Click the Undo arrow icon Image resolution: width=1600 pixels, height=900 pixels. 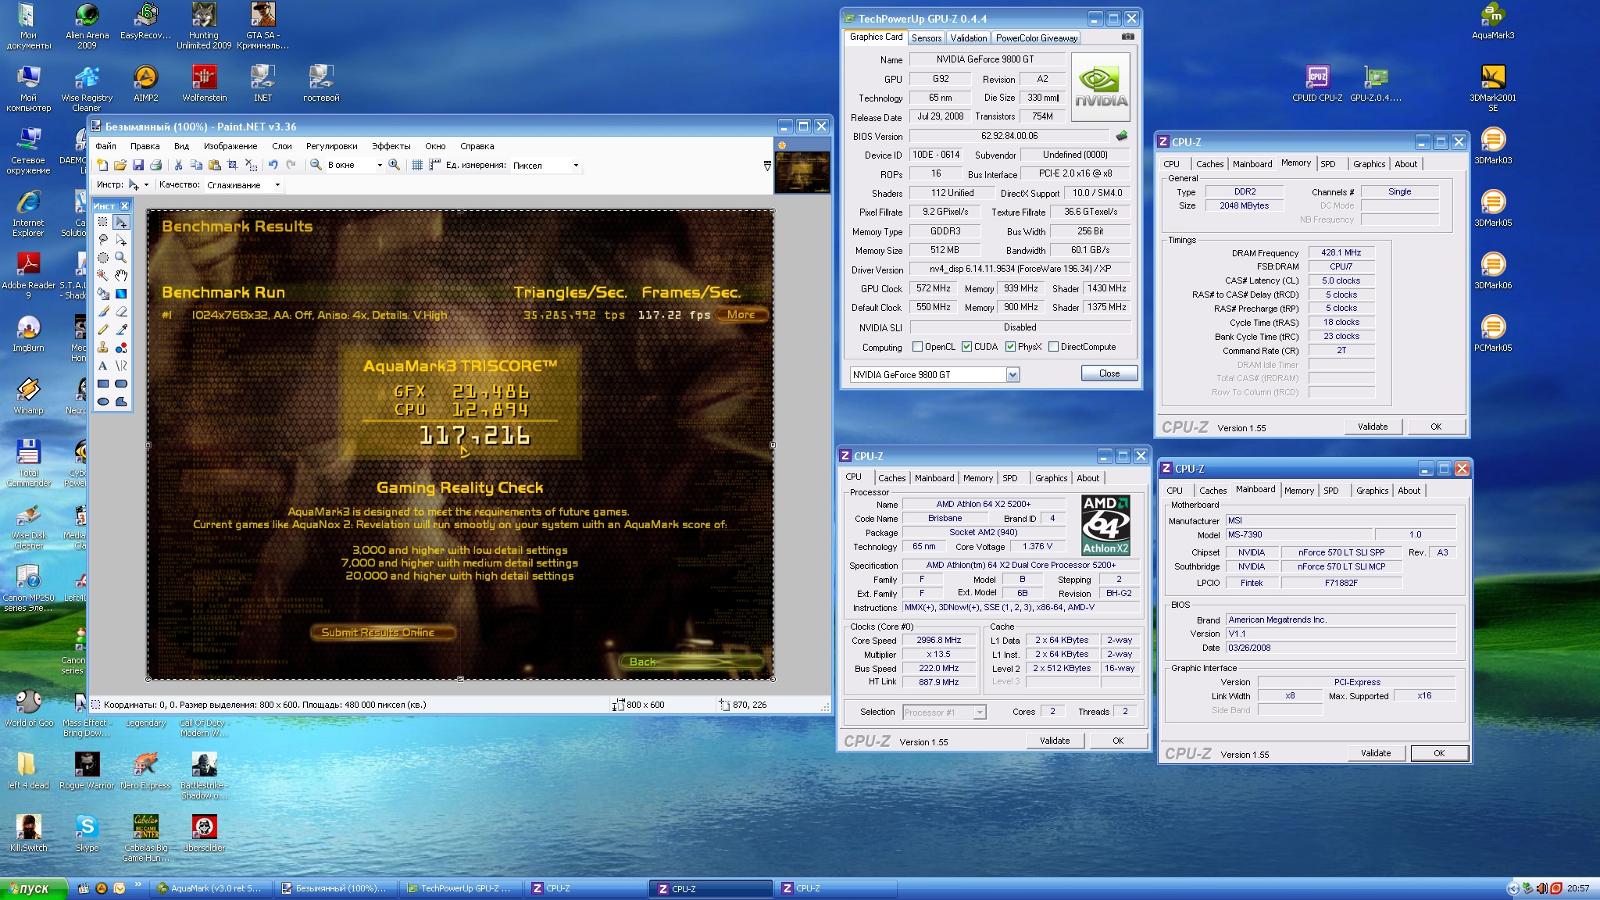(x=273, y=165)
